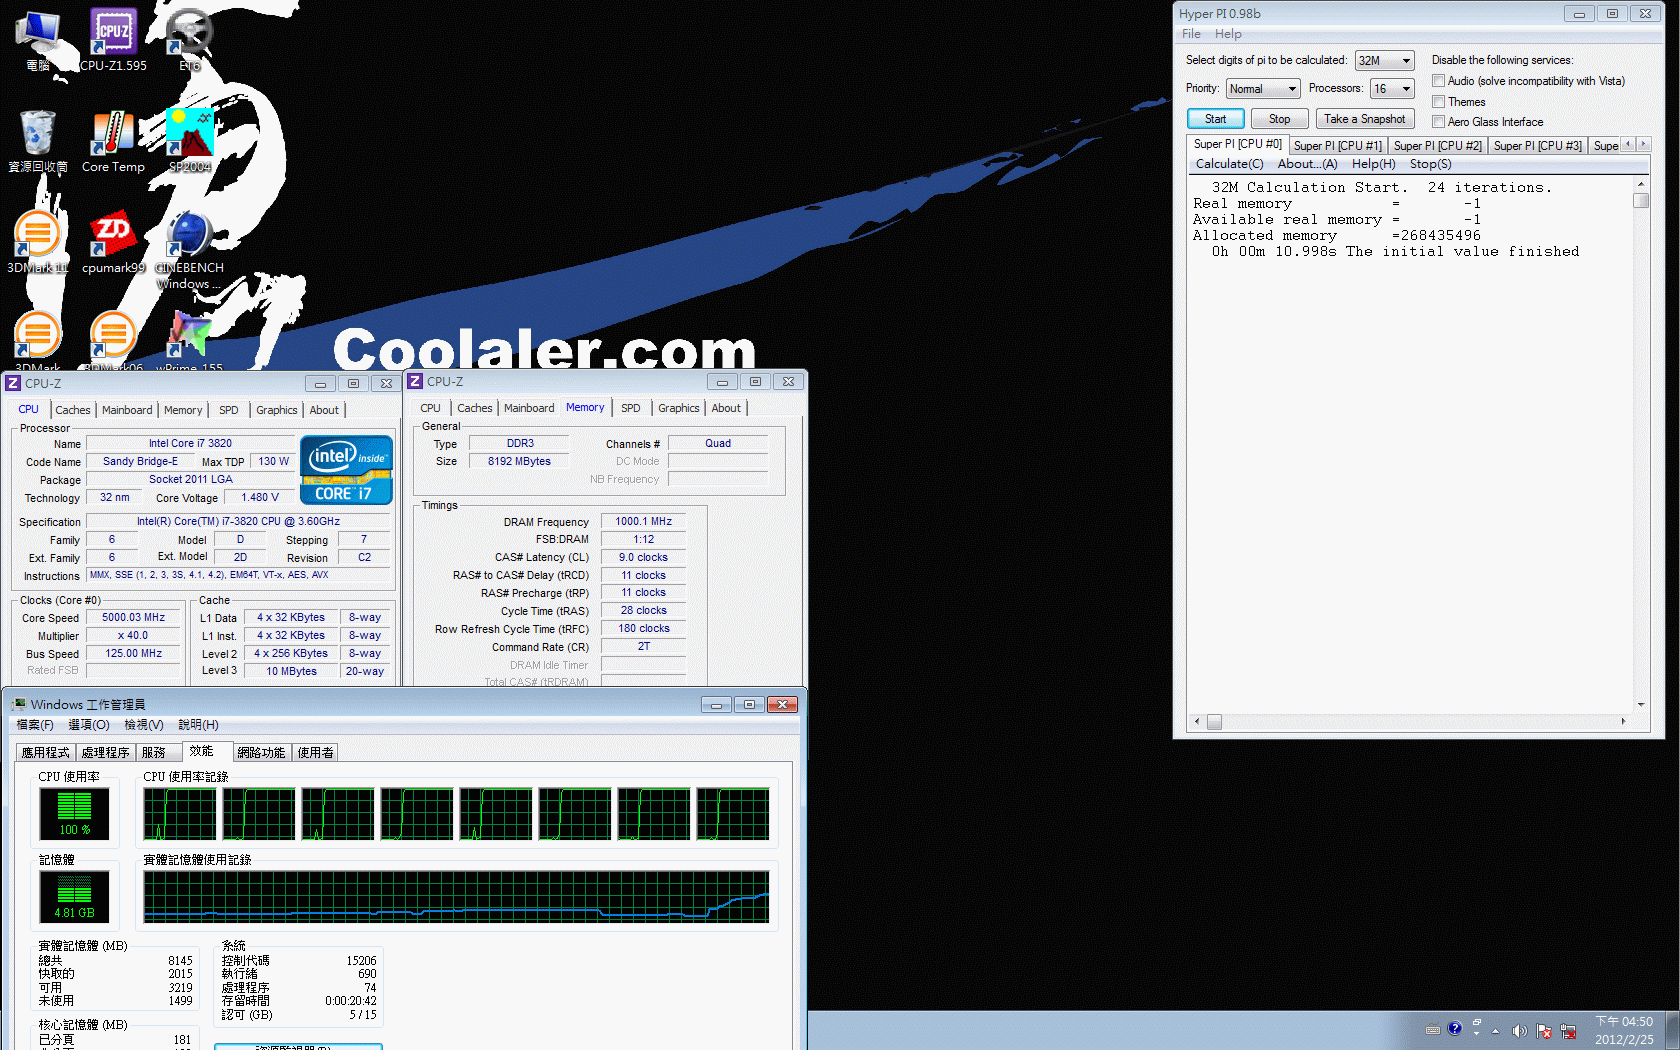This screenshot has height=1050, width=1680.
Task: Open the 檔案(F) menu in Task Manager
Action: coord(35,725)
